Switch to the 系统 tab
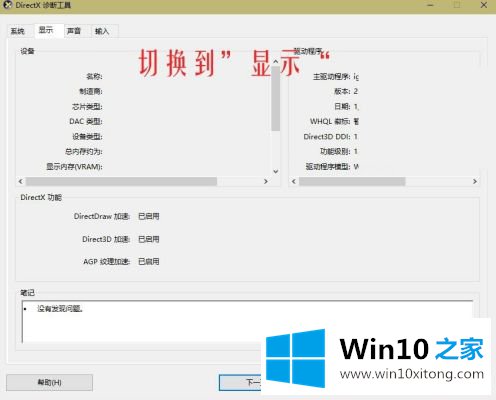Viewport: 496px width, 400px height. pyautogui.click(x=18, y=31)
